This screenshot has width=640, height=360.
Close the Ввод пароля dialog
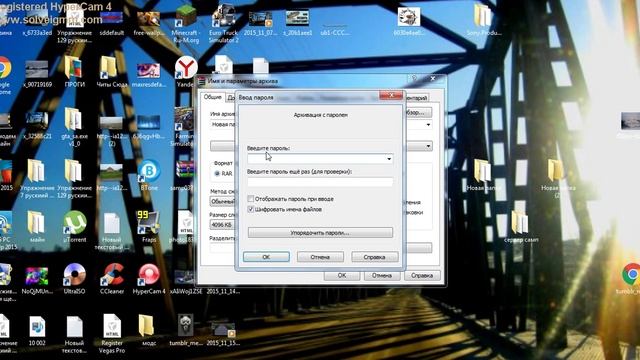coord(391,96)
